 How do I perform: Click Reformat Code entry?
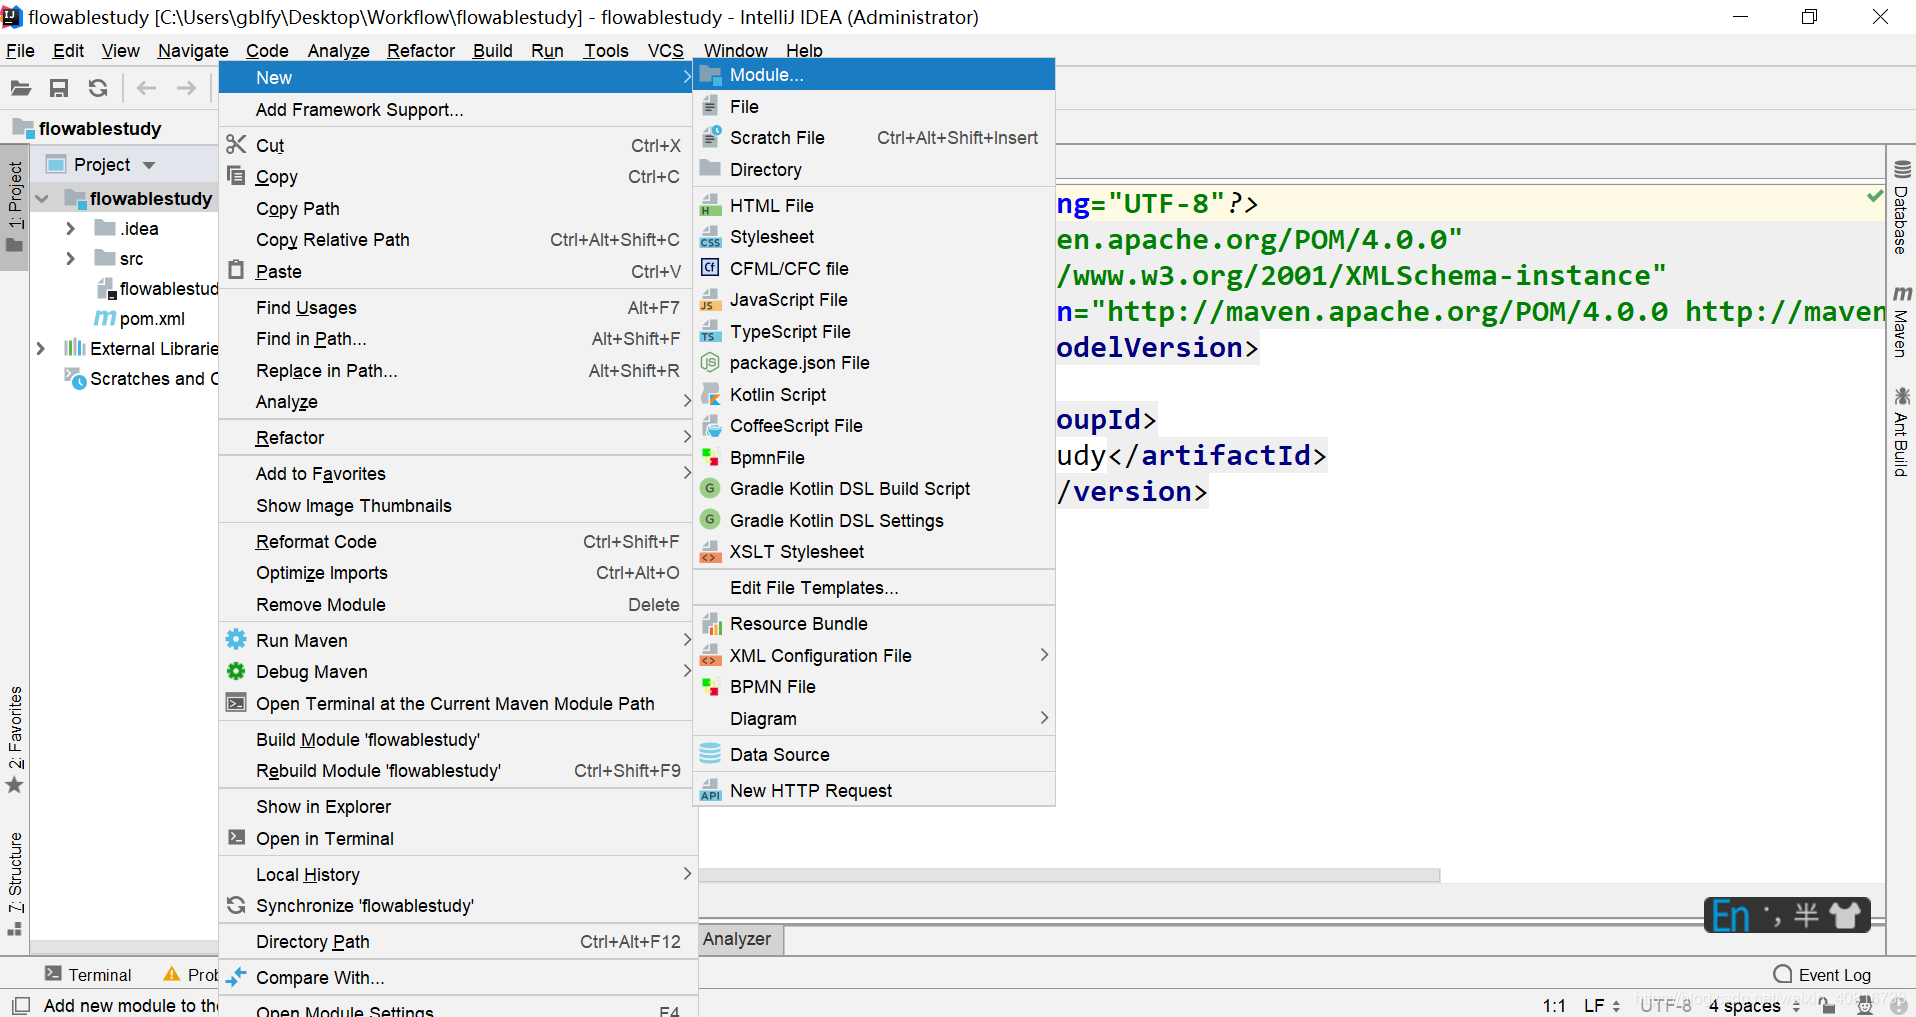coord(458,542)
